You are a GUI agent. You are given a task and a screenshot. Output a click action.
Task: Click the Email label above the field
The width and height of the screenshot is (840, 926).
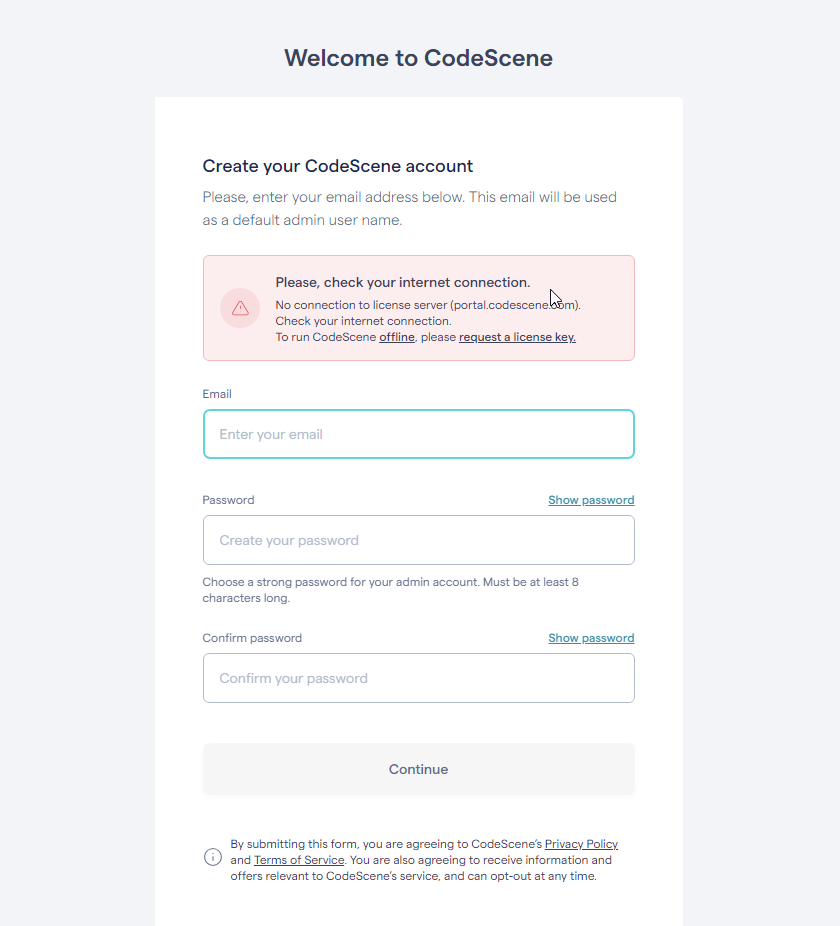[217, 394]
